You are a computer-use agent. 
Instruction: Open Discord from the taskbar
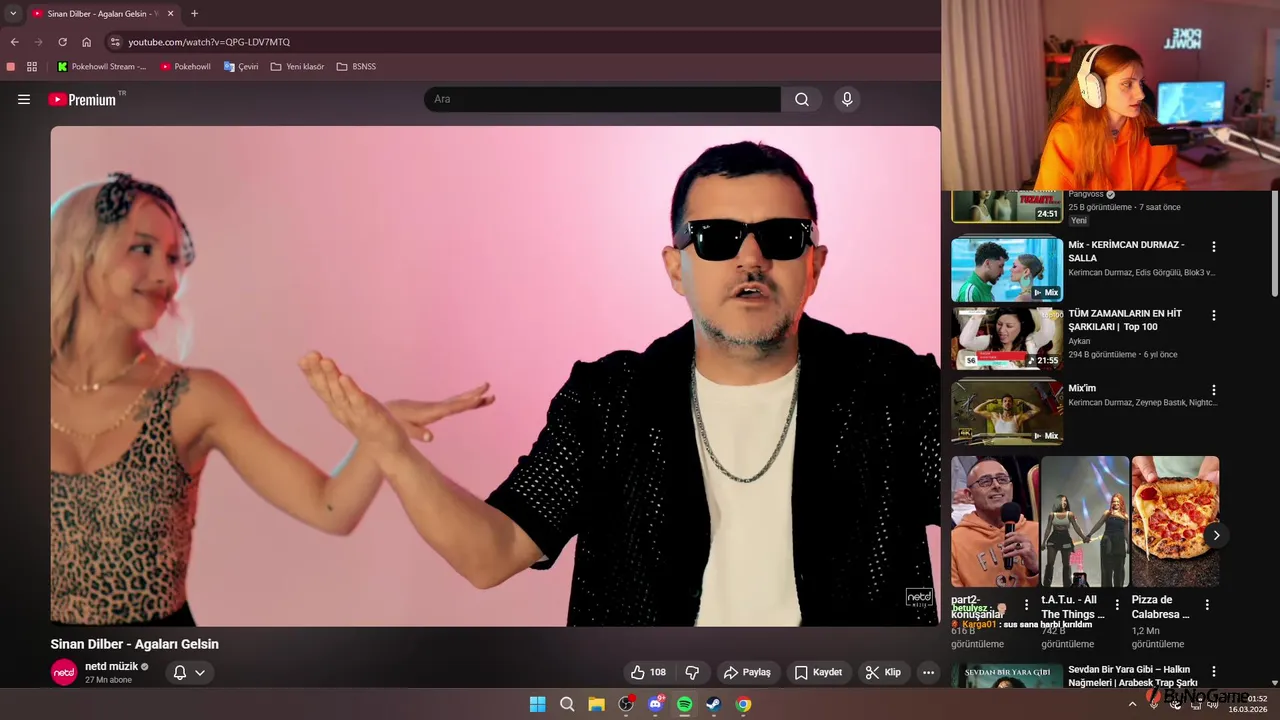coord(655,704)
